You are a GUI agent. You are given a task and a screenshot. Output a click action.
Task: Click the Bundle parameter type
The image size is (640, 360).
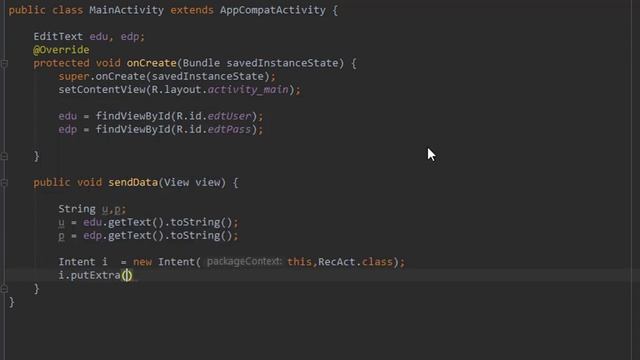click(x=201, y=63)
